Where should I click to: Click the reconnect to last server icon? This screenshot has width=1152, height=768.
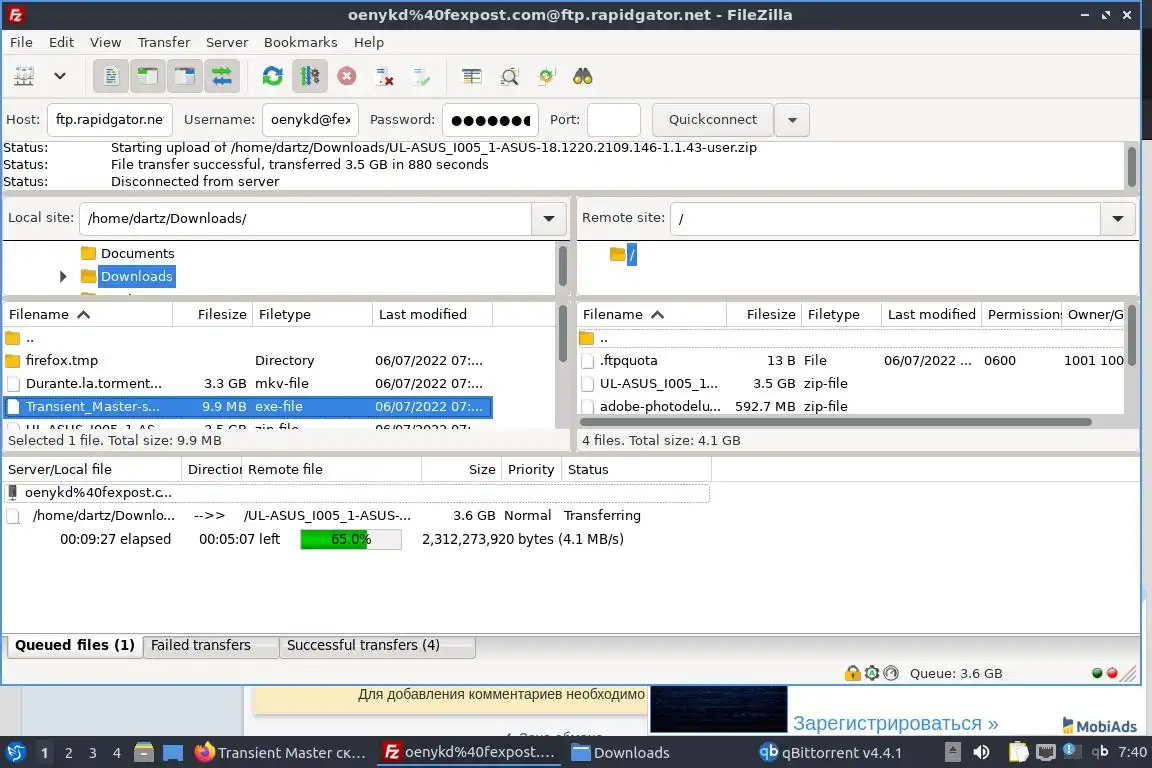421,76
